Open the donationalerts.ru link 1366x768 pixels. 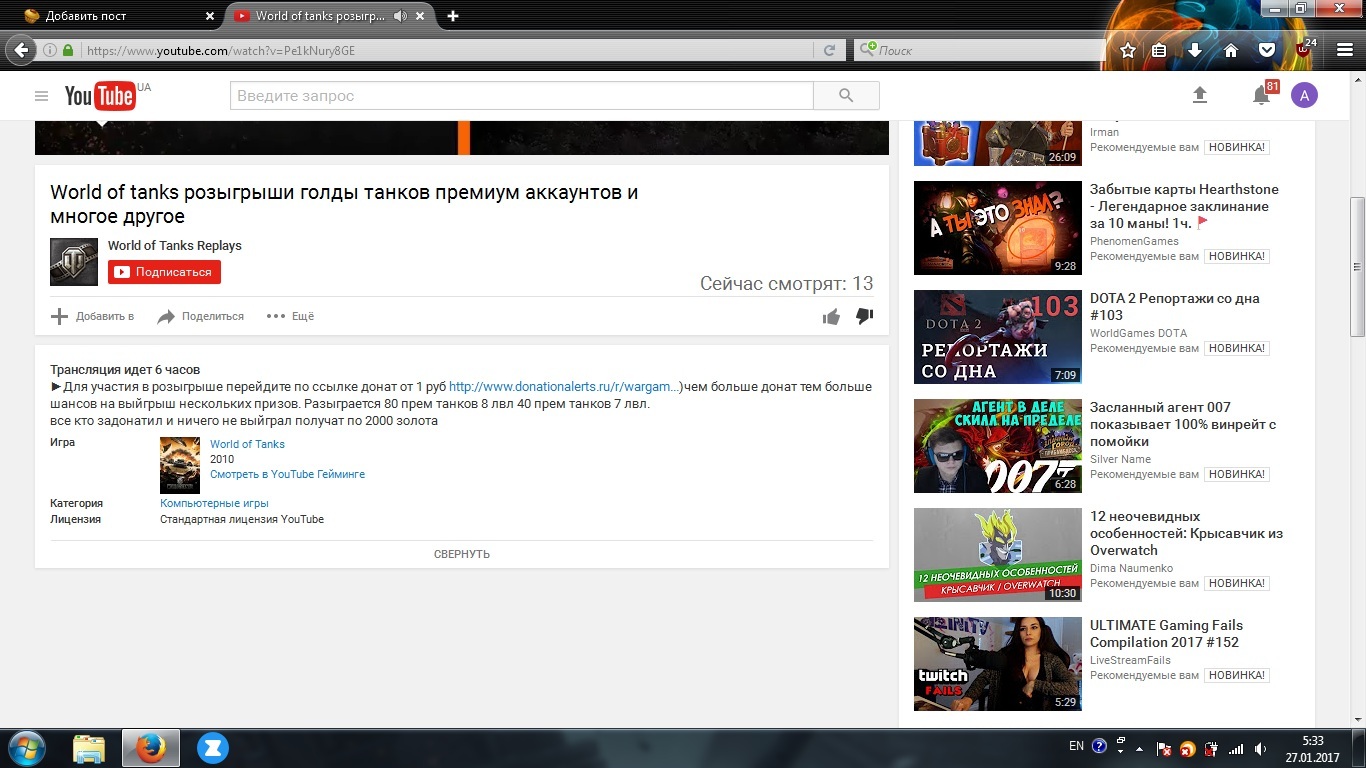(x=565, y=387)
